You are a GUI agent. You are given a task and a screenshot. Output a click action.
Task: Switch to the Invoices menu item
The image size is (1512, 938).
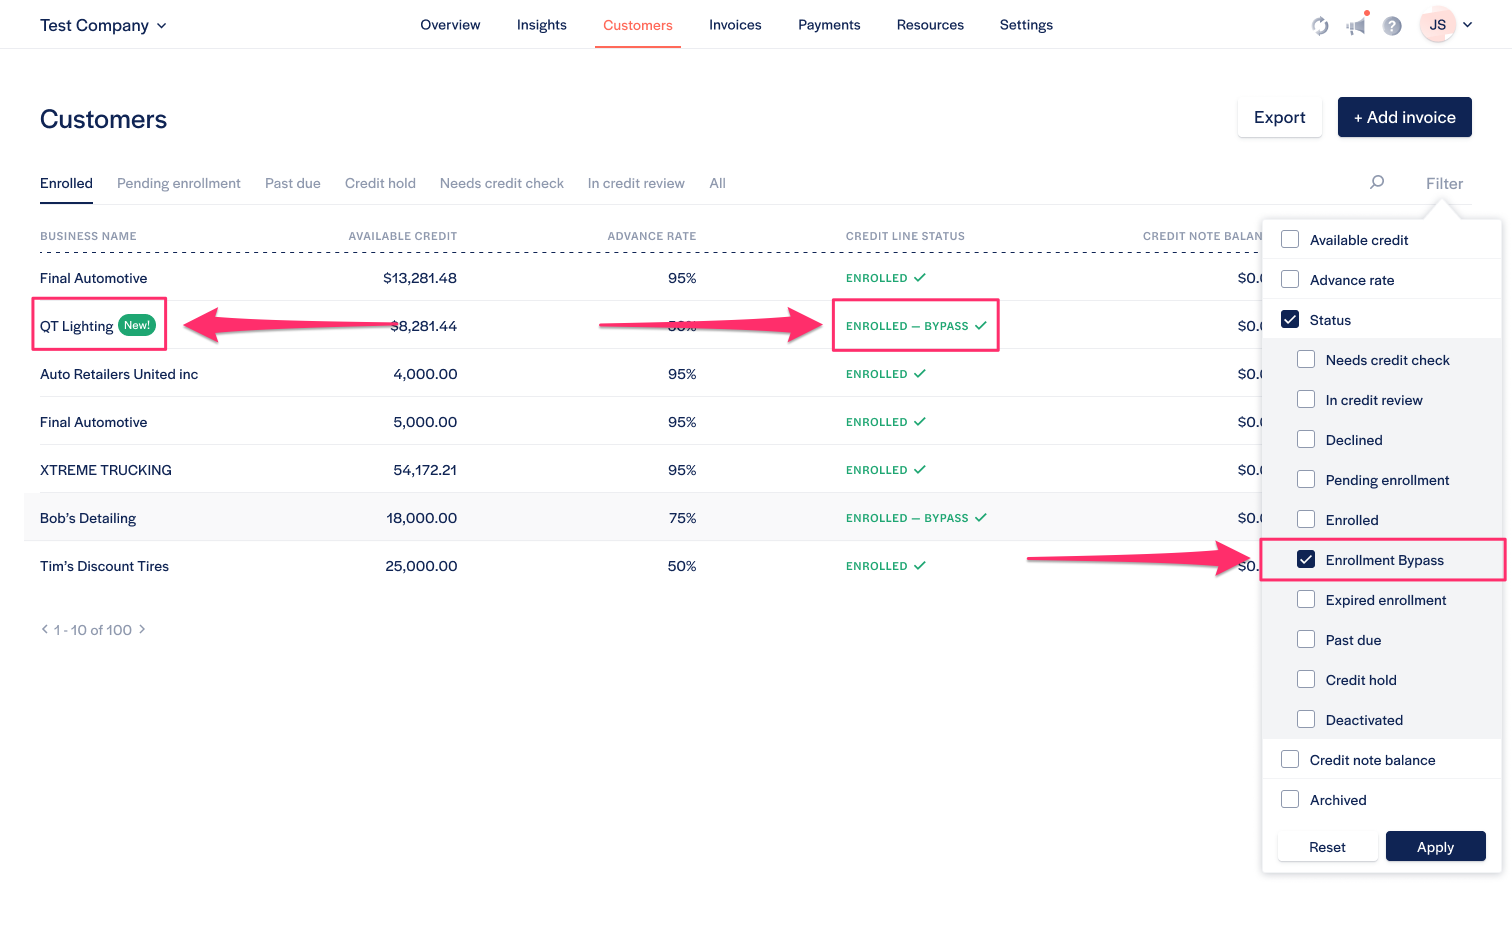735,25
